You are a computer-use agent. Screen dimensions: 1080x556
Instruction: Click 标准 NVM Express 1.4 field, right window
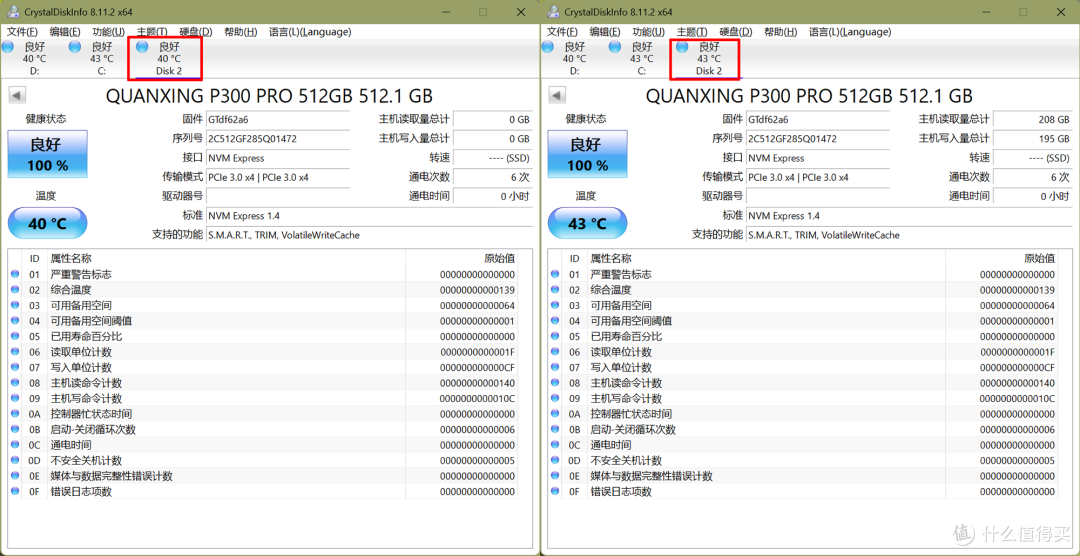pyautogui.click(x=909, y=216)
